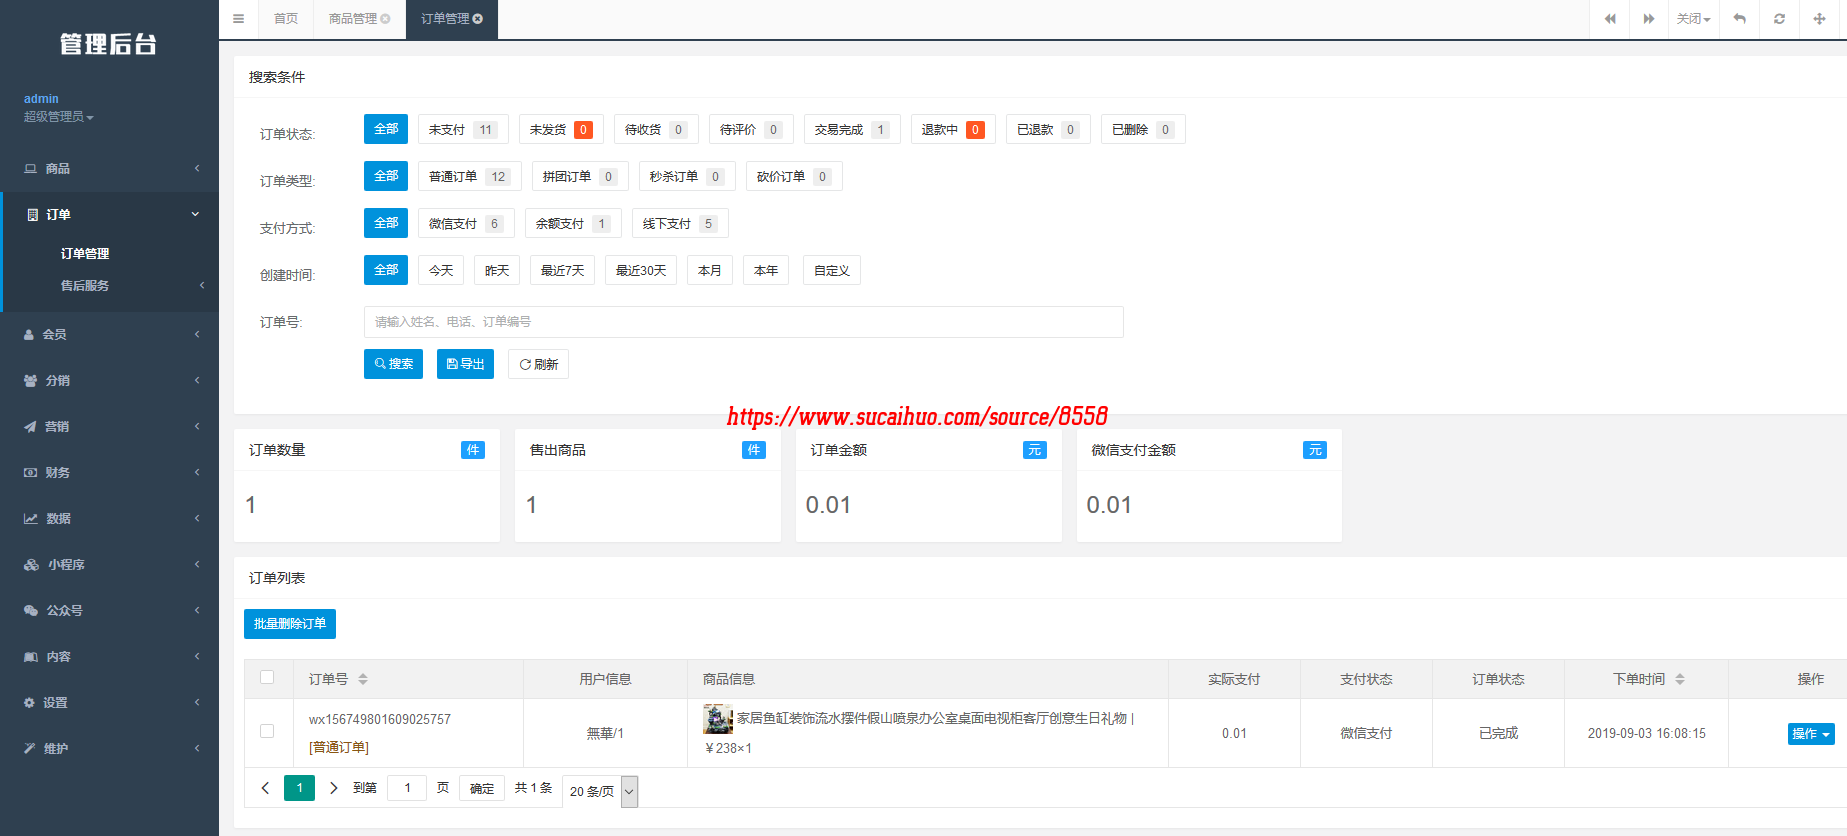Filter creation time by 本月
Viewport: 1847px width, 836px height.
(x=710, y=270)
